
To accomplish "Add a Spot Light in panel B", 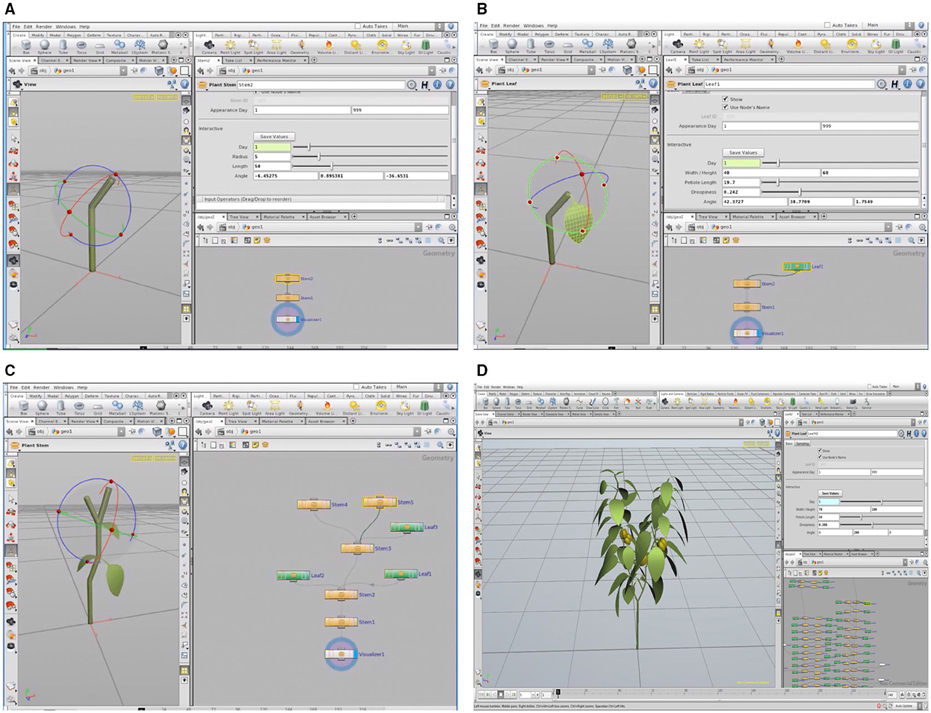I will tap(723, 46).
